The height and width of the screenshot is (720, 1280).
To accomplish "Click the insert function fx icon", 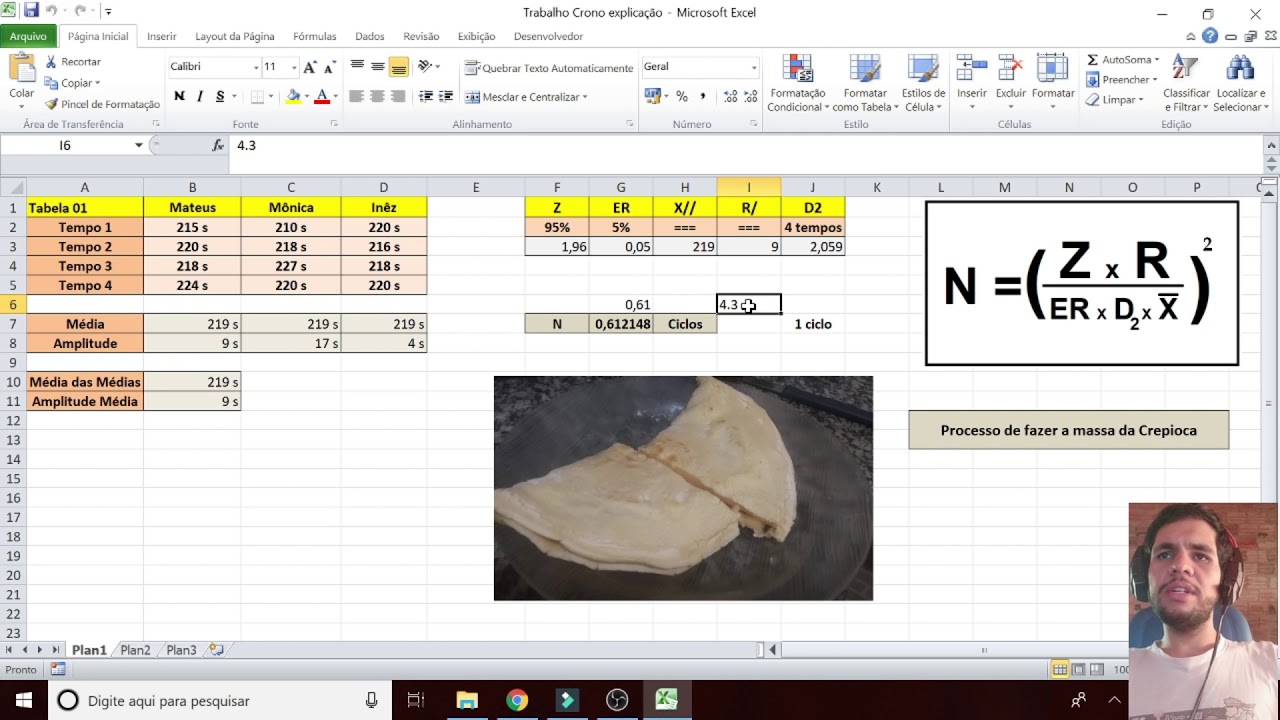I will click(x=218, y=145).
